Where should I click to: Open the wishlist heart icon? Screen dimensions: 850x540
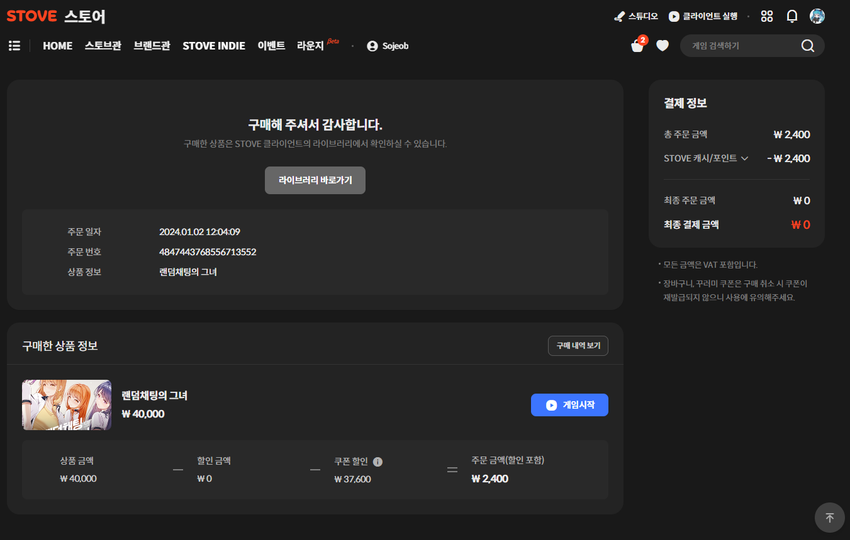pyautogui.click(x=662, y=46)
